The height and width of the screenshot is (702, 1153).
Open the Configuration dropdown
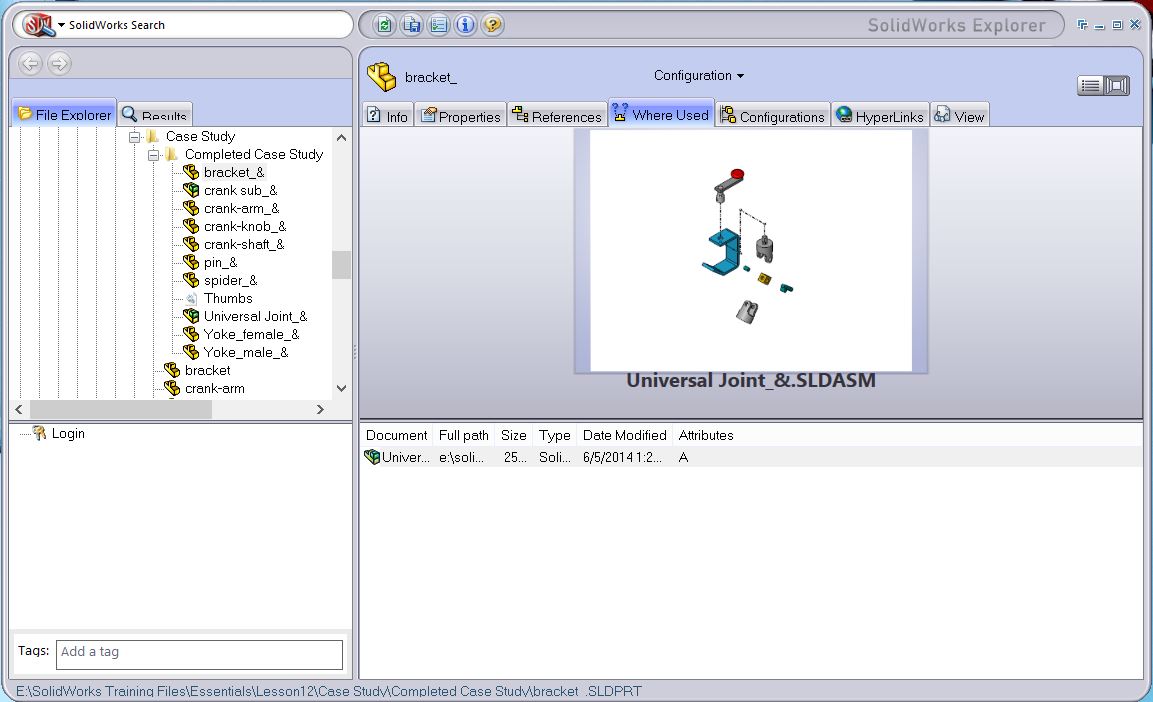(x=699, y=76)
